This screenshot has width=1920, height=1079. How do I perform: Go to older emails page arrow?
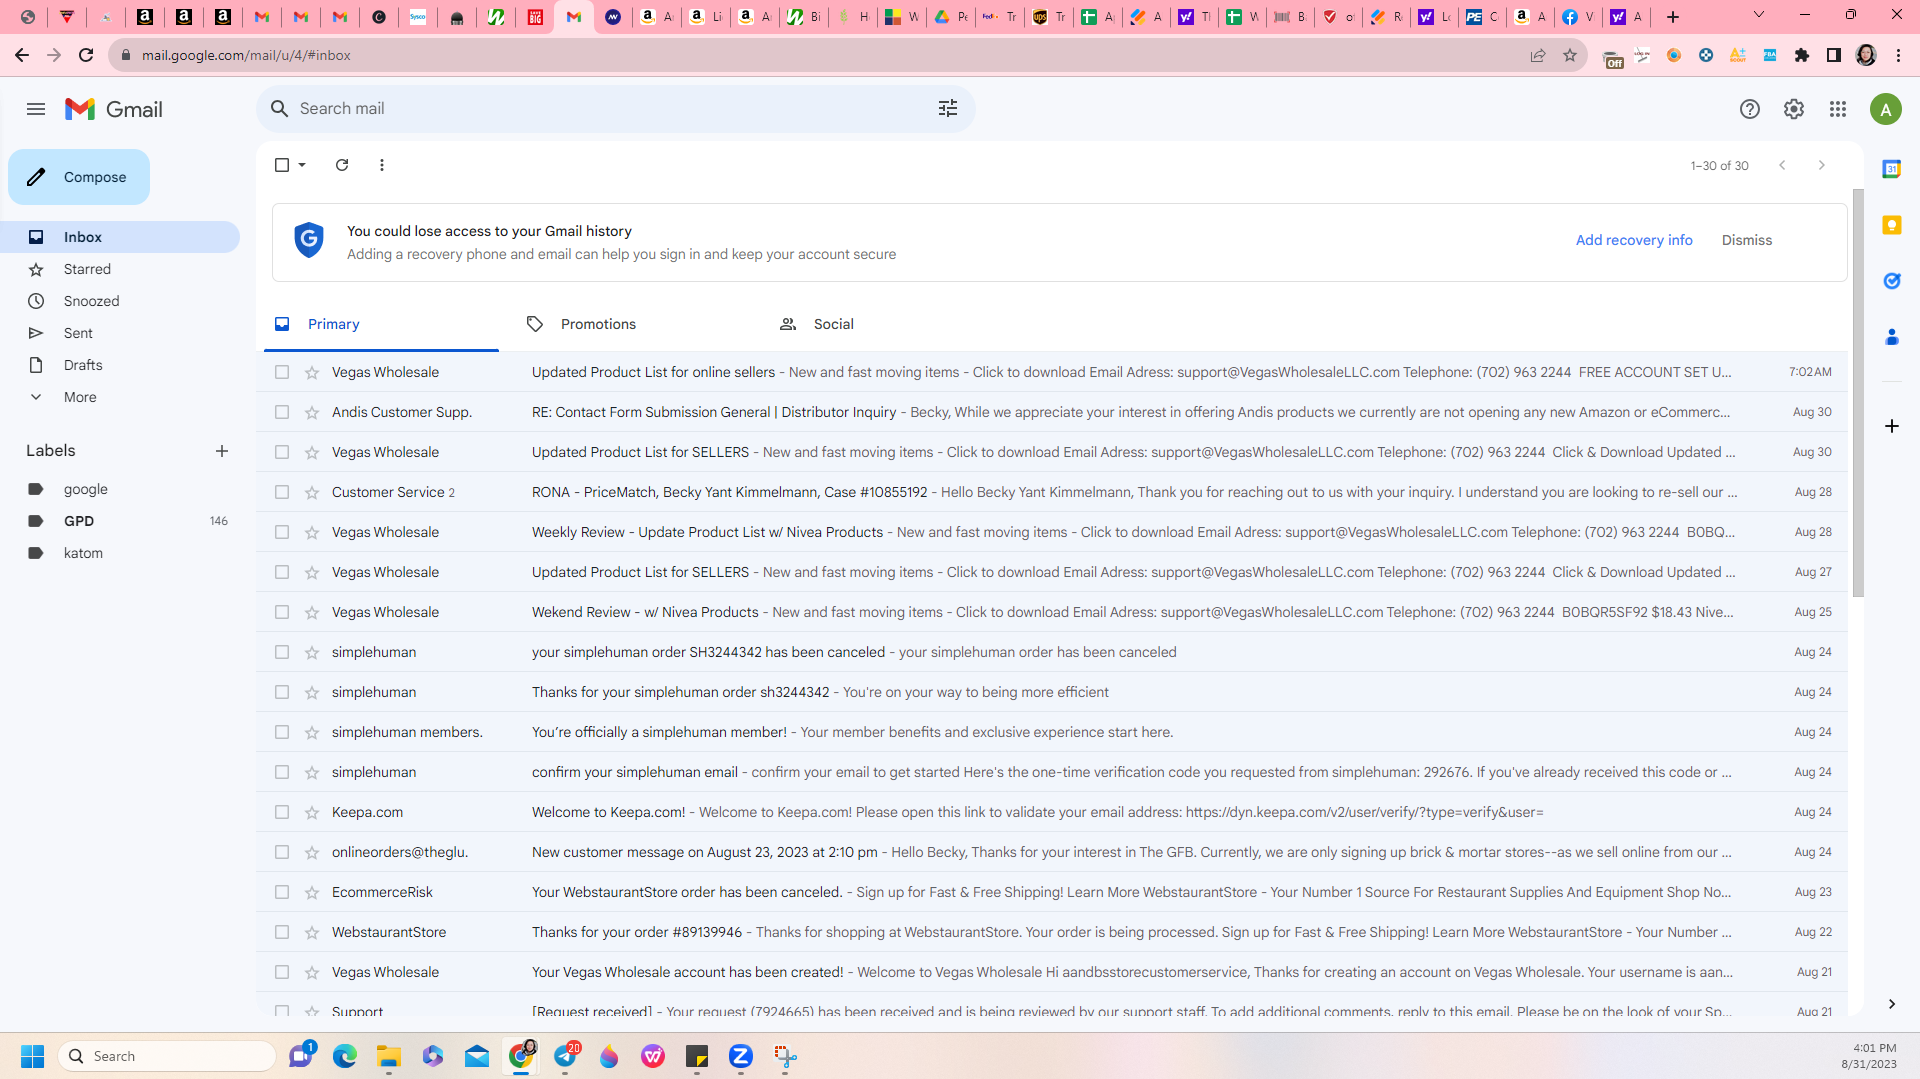(1822, 165)
